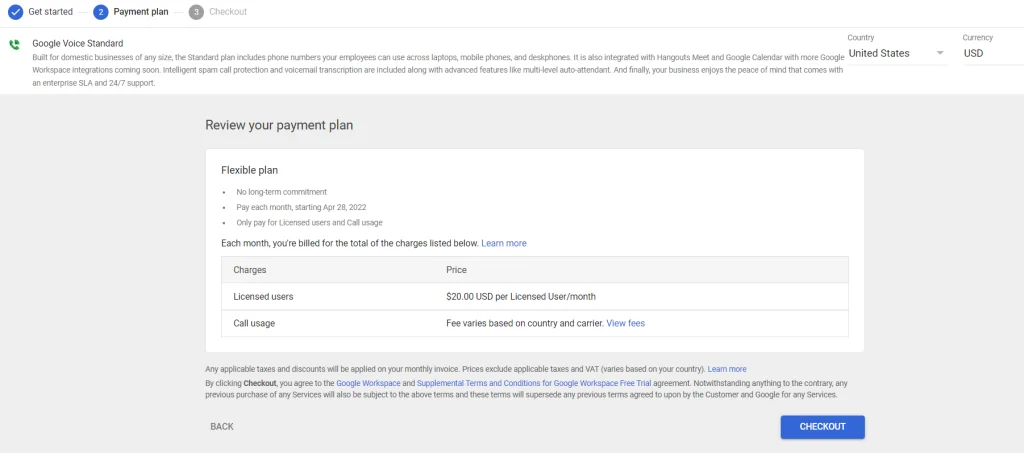
Task: Click the step 3 Checkout circle icon
Action: click(196, 12)
